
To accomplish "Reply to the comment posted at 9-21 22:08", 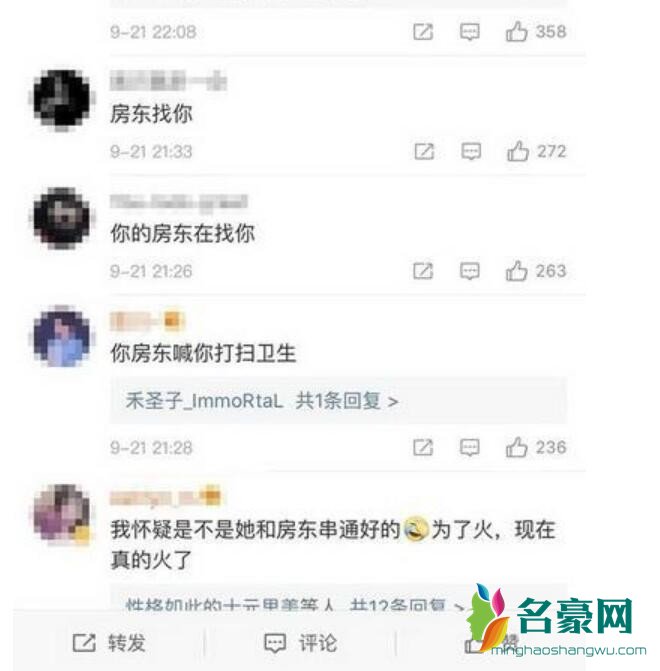I will click(470, 32).
